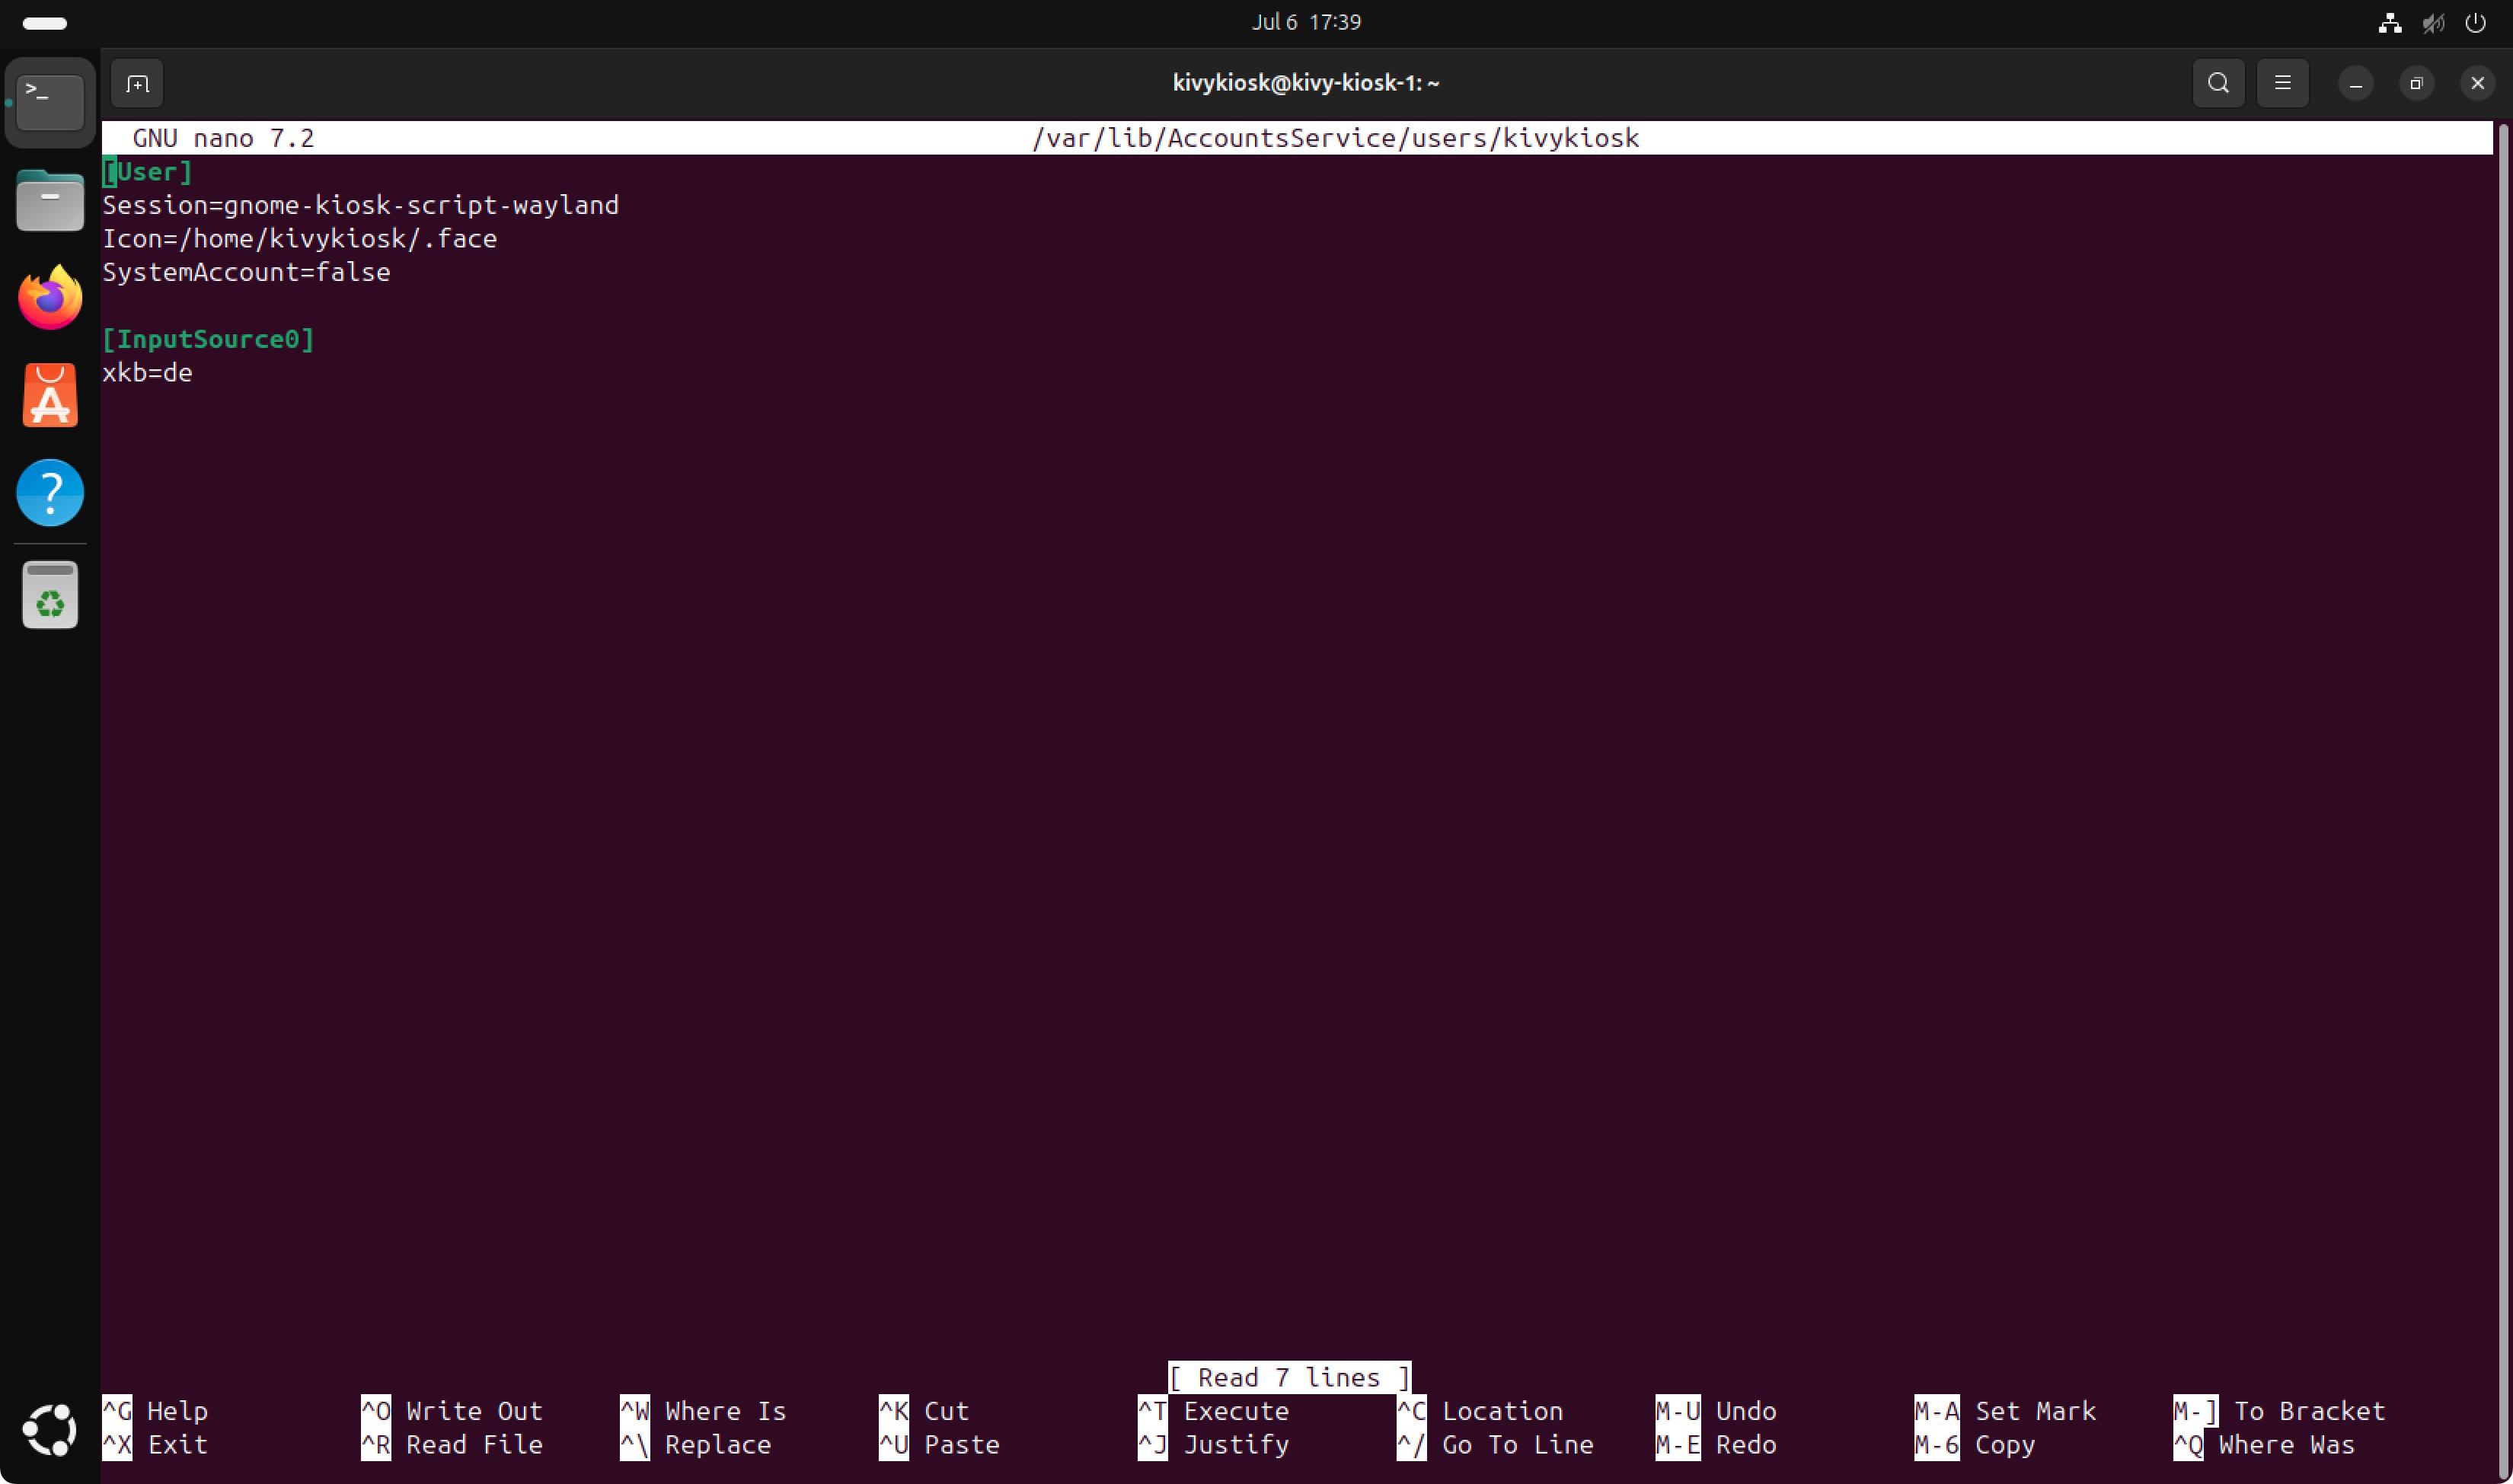The height and width of the screenshot is (1484, 2513).
Task: Open a new terminal tab
Action: point(137,83)
